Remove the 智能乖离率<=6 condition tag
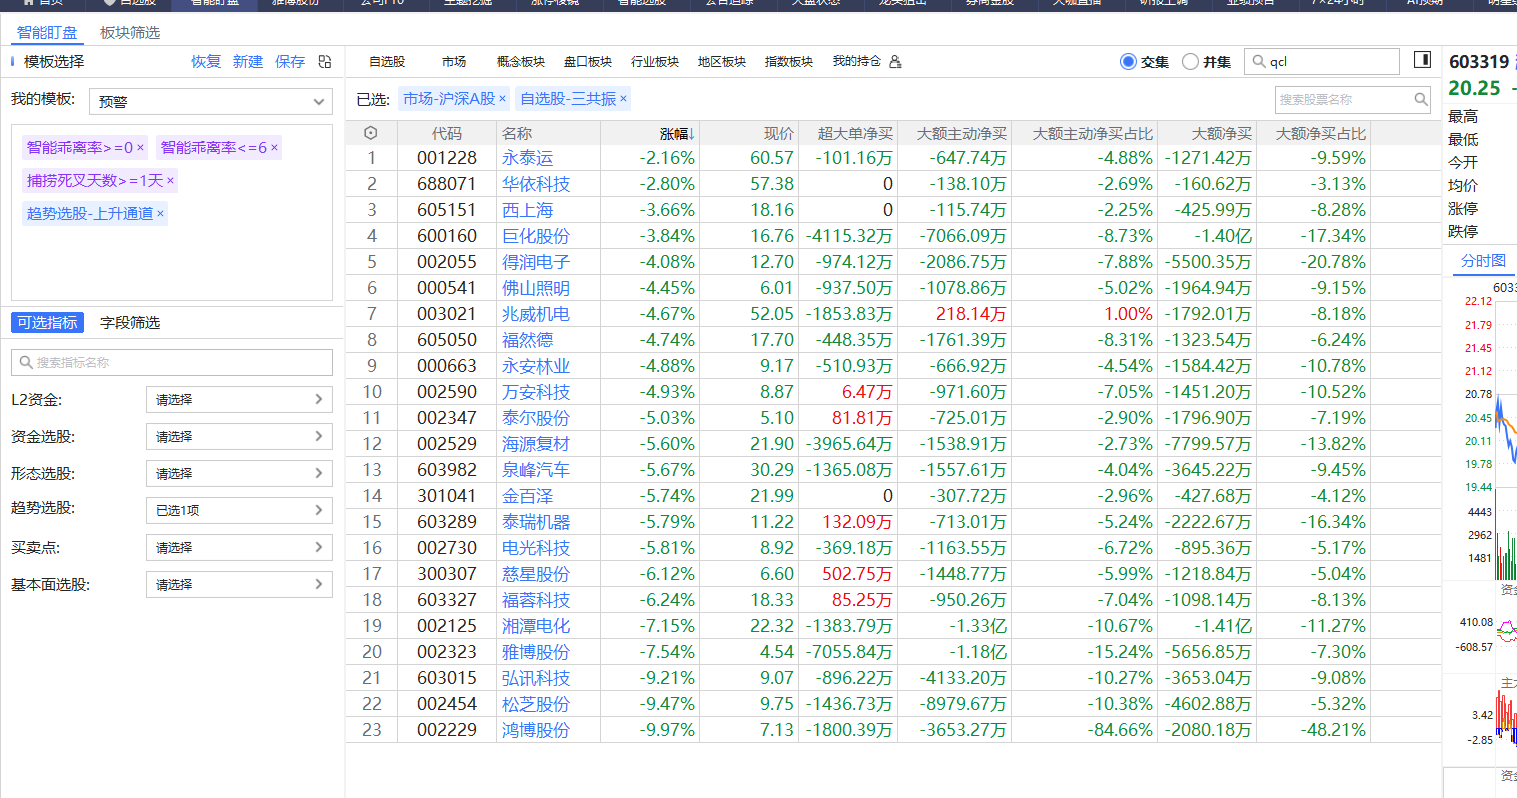This screenshot has height=798, width=1517. click(x=274, y=148)
